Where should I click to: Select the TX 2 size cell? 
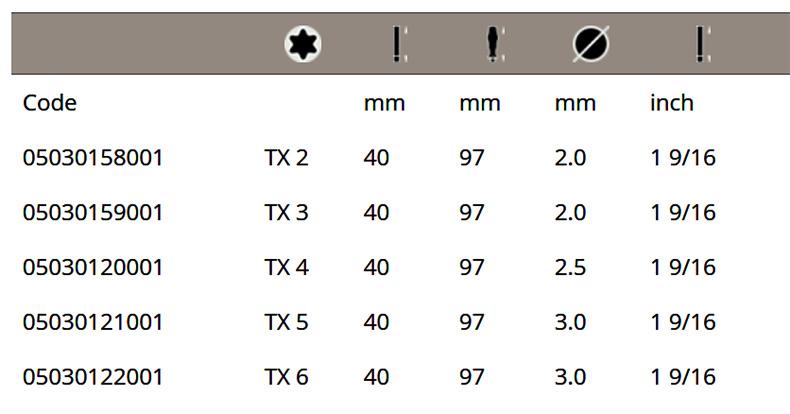pyautogui.click(x=285, y=158)
